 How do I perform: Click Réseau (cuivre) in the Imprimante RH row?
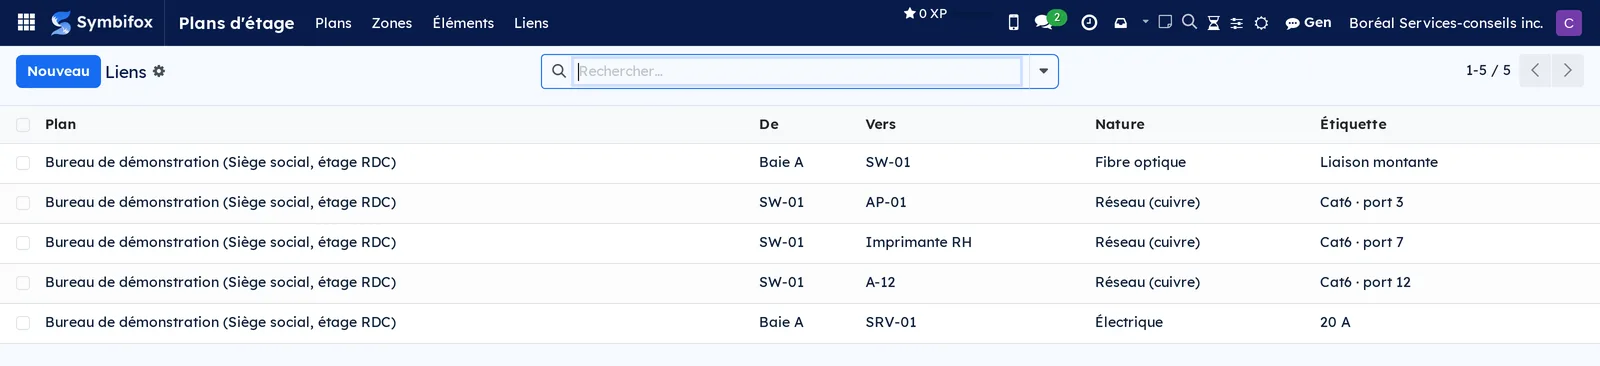[x=1147, y=242]
